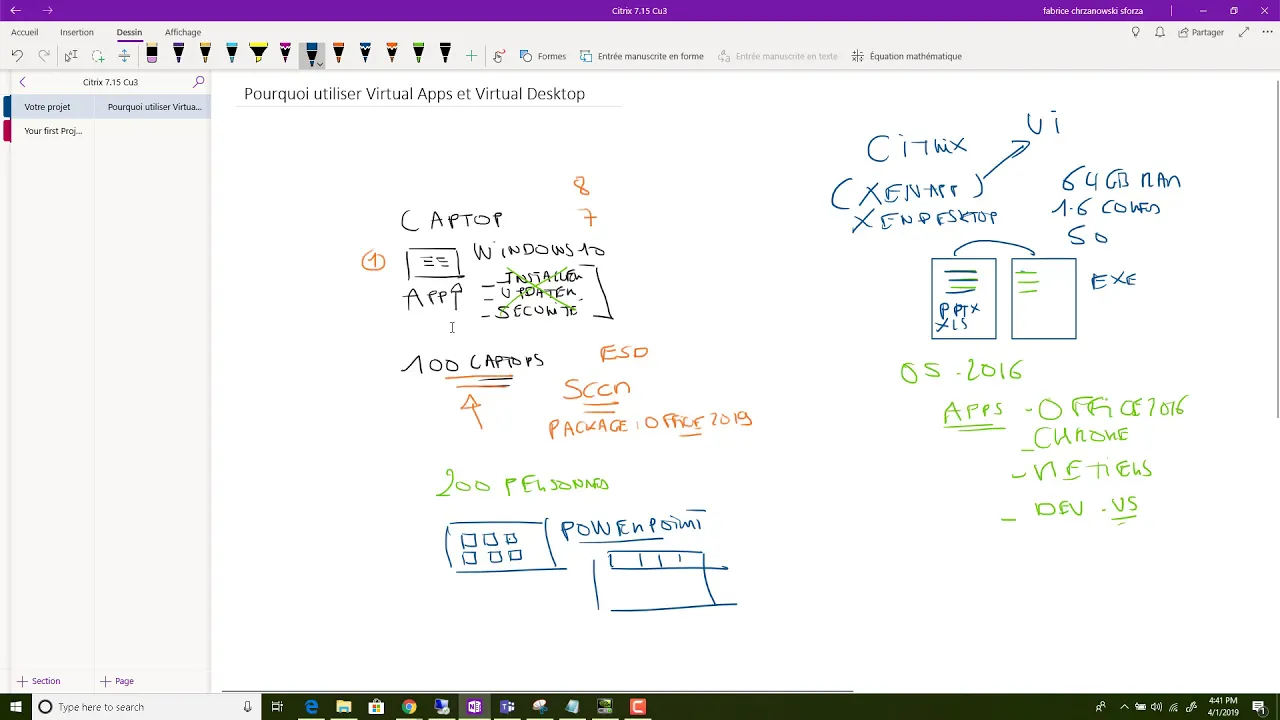Add a new Section
The width and height of the screenshot is (1280, 720).
coord(38,681)
